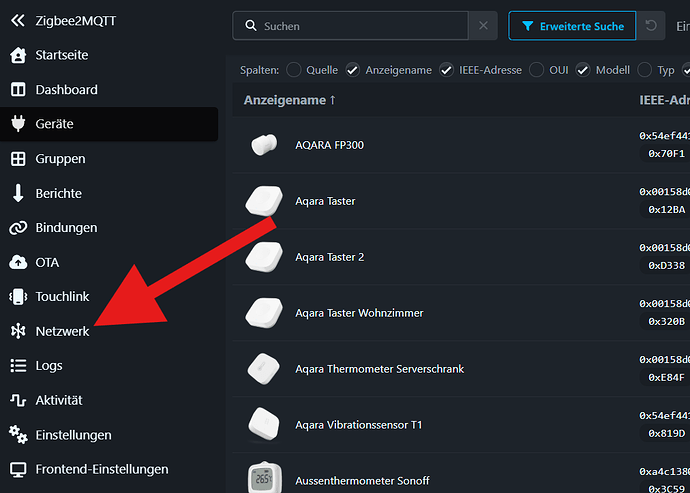Image resolution: width=690 pixels, height=493 pixels.
Task: Select the Einstellungen gears icon
Action: [18, 435]
